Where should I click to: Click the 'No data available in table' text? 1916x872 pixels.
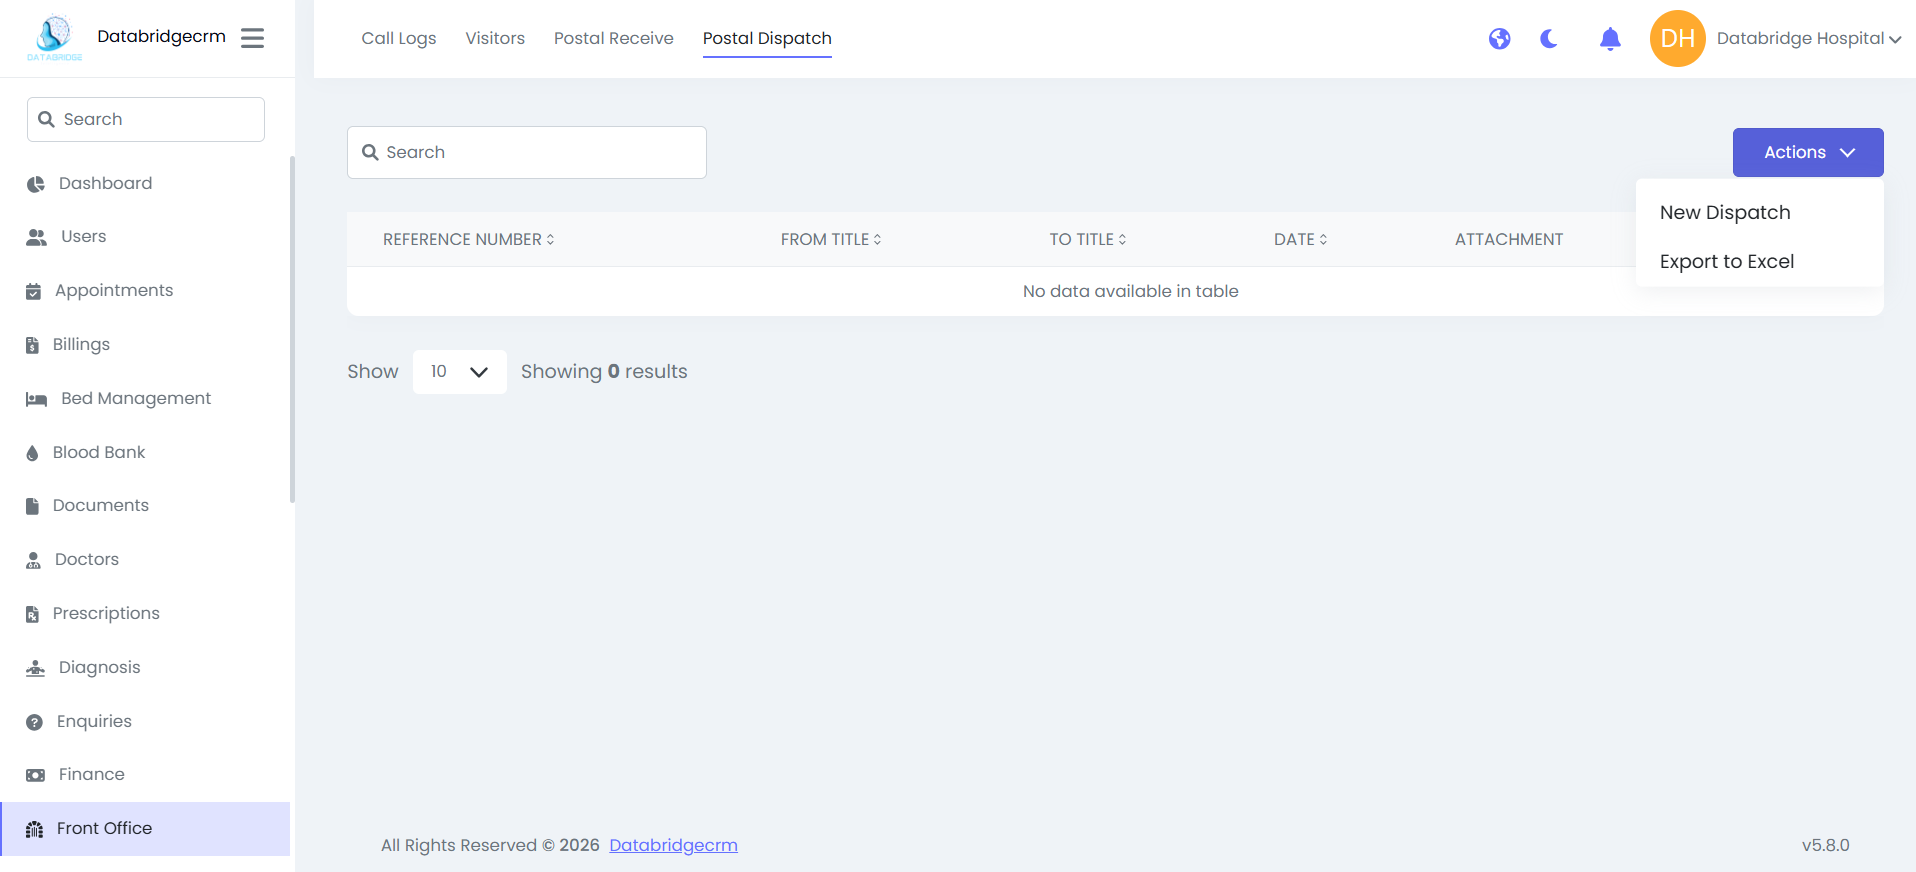[x=1130, y=292]
